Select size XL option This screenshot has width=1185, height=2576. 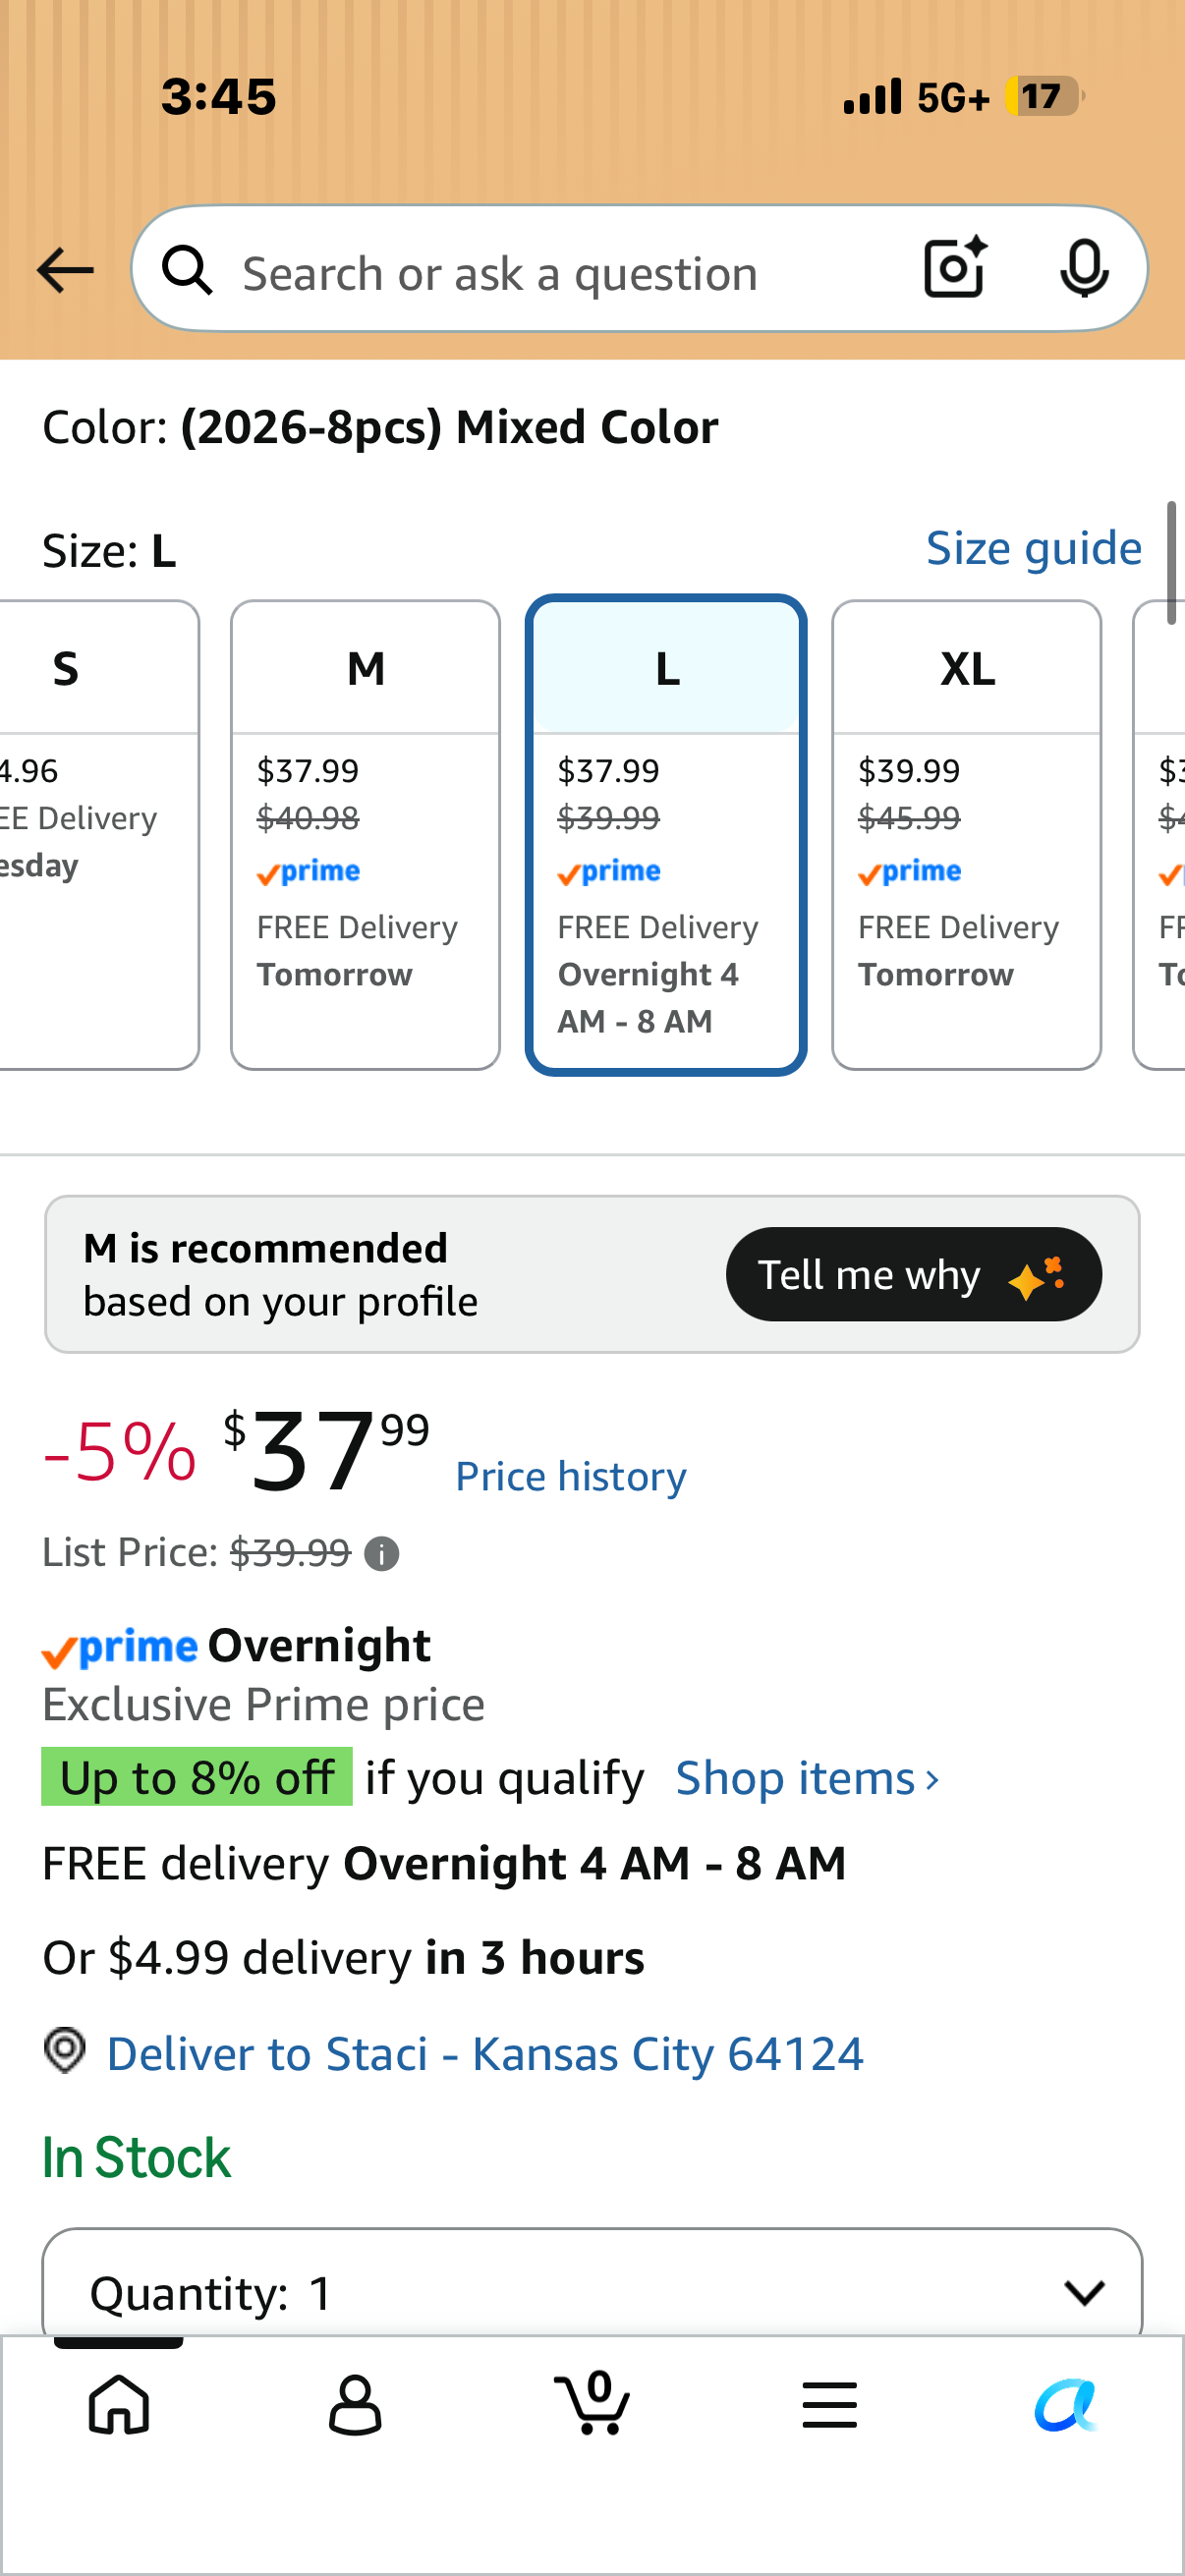pos(966,835)
